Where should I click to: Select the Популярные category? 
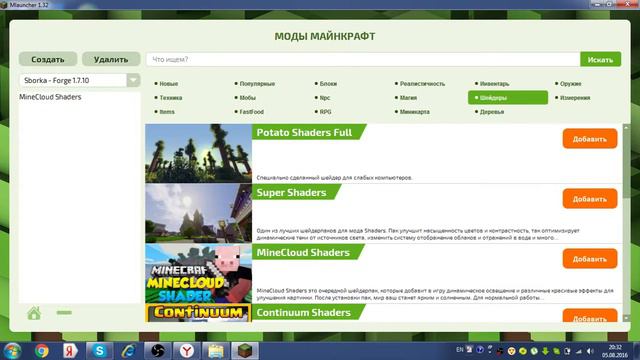(x=257, y=84)
